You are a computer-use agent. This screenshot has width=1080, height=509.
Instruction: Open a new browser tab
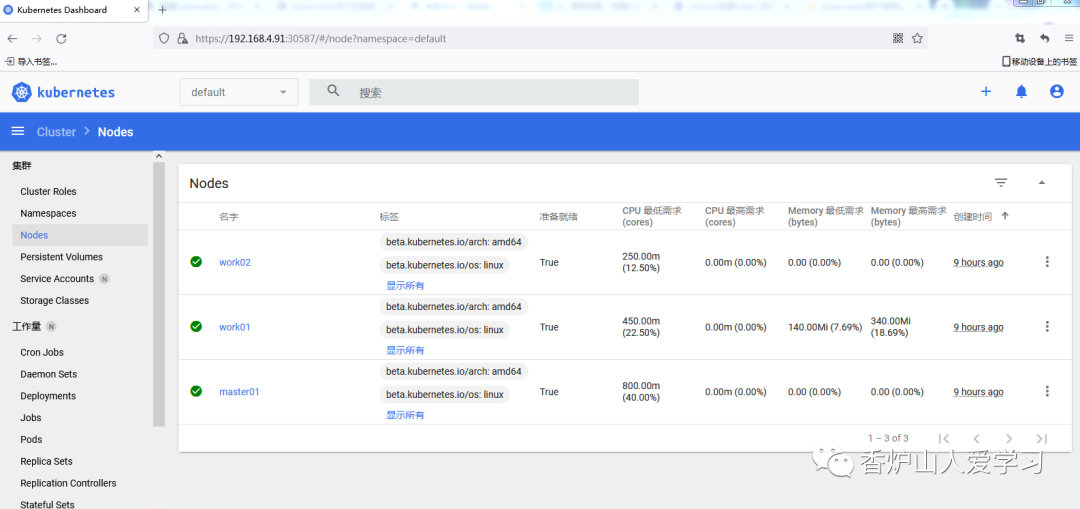tap(163, 10)
